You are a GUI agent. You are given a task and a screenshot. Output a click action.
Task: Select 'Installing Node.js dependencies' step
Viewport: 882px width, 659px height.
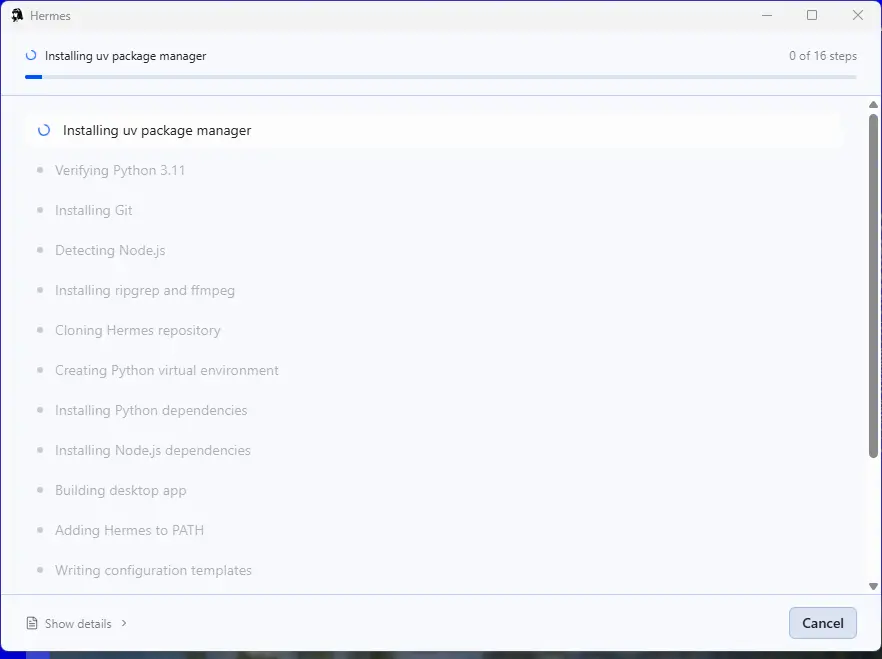click(x=152, y=450)
